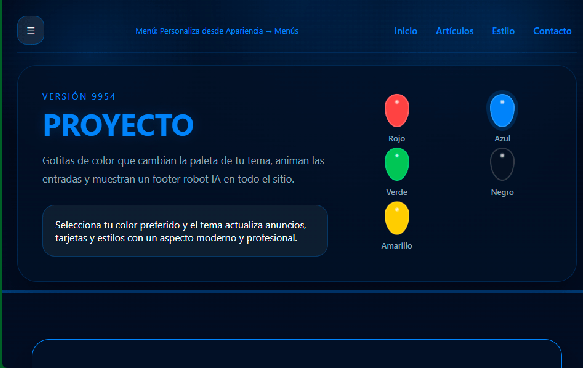Select the Negro color drop
583x368 pixels.
pyautogui.click(x=502, y=164)
